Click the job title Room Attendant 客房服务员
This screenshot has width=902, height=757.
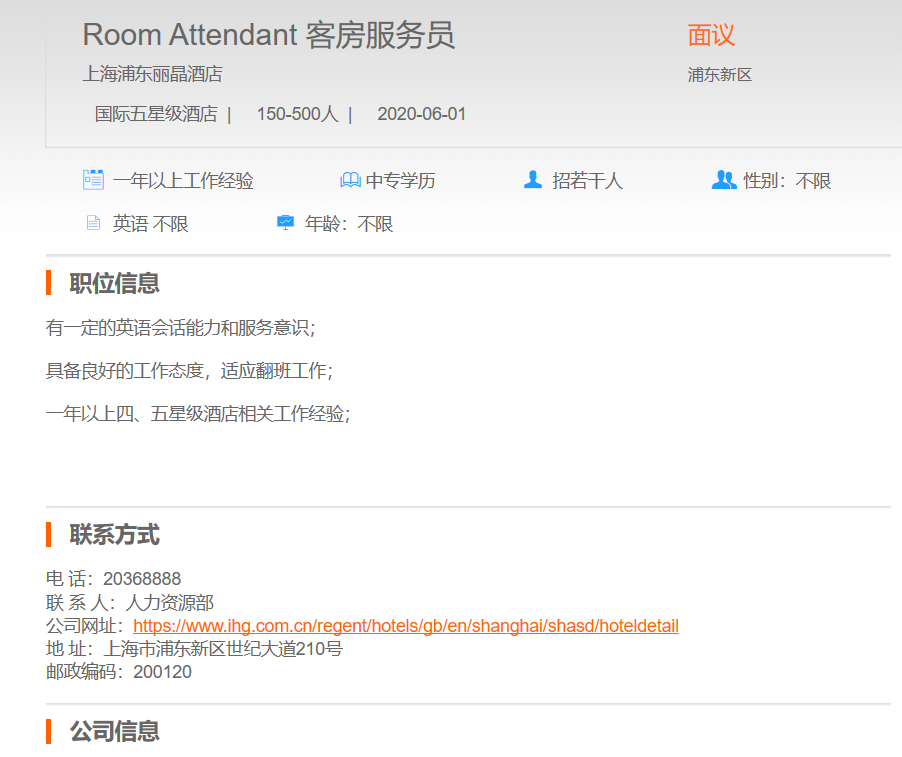pyautogui.click(x=268, y=35)
